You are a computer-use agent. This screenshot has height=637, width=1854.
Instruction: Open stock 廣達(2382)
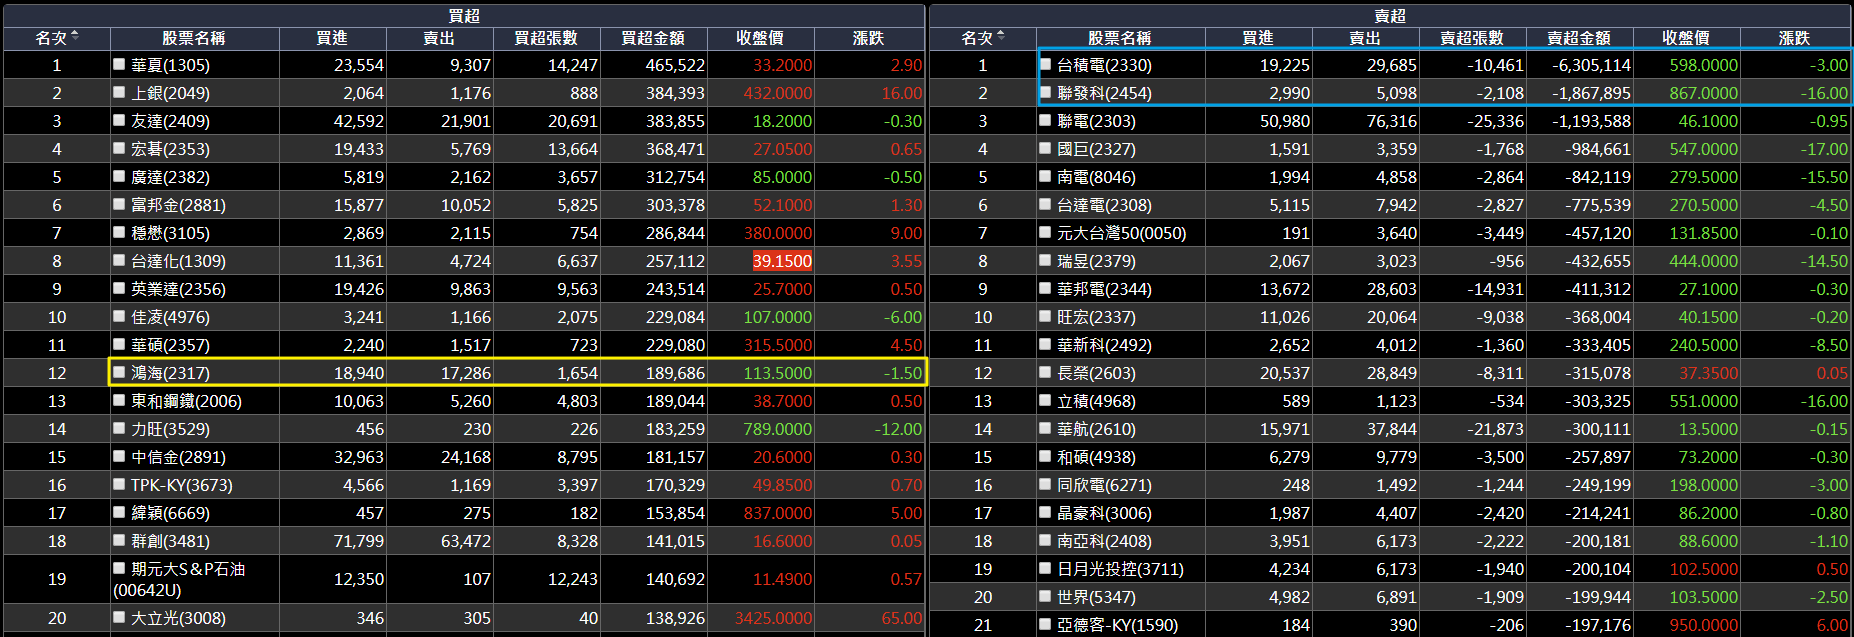click(170, 177)
